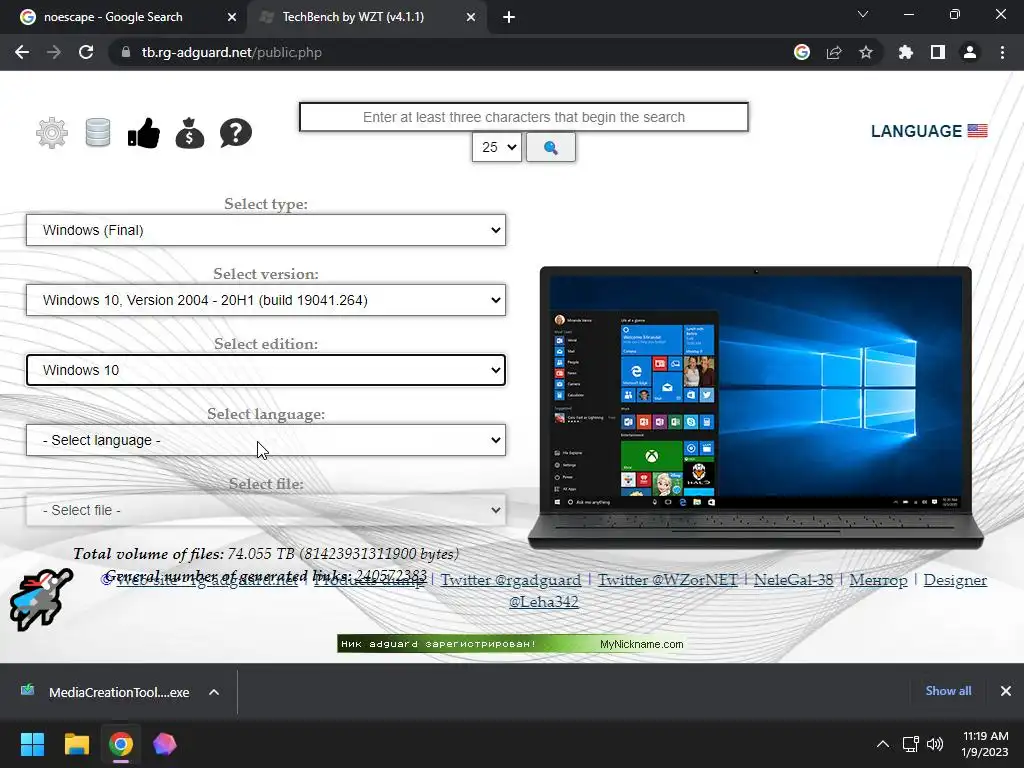Open the Select file dropdown
This screenshot has height=768, width=1024.
[266, 510]
